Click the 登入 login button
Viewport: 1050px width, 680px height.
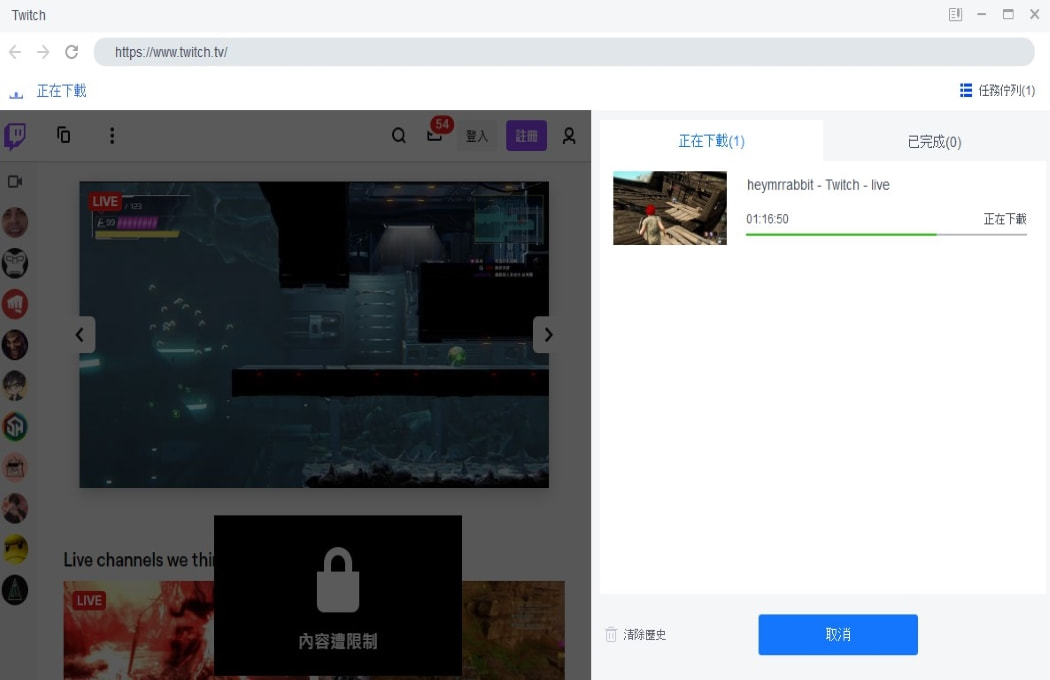coord(477,136)
